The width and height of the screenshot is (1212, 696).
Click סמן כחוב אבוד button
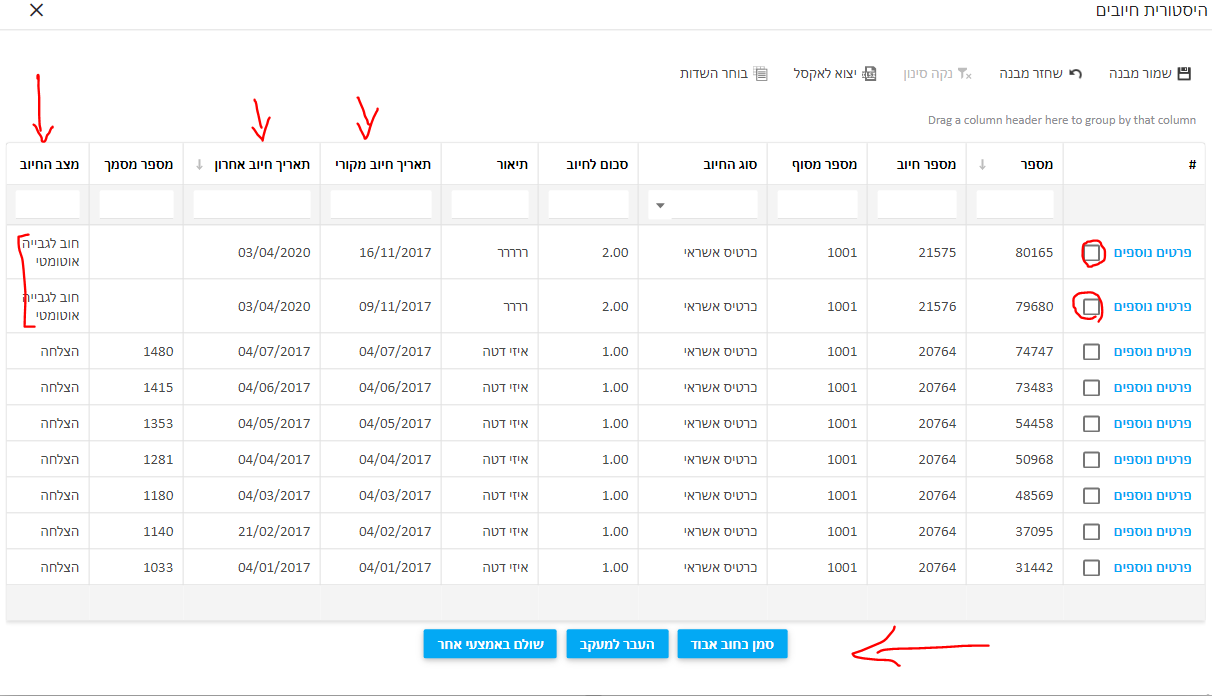(x=733, y=645)
